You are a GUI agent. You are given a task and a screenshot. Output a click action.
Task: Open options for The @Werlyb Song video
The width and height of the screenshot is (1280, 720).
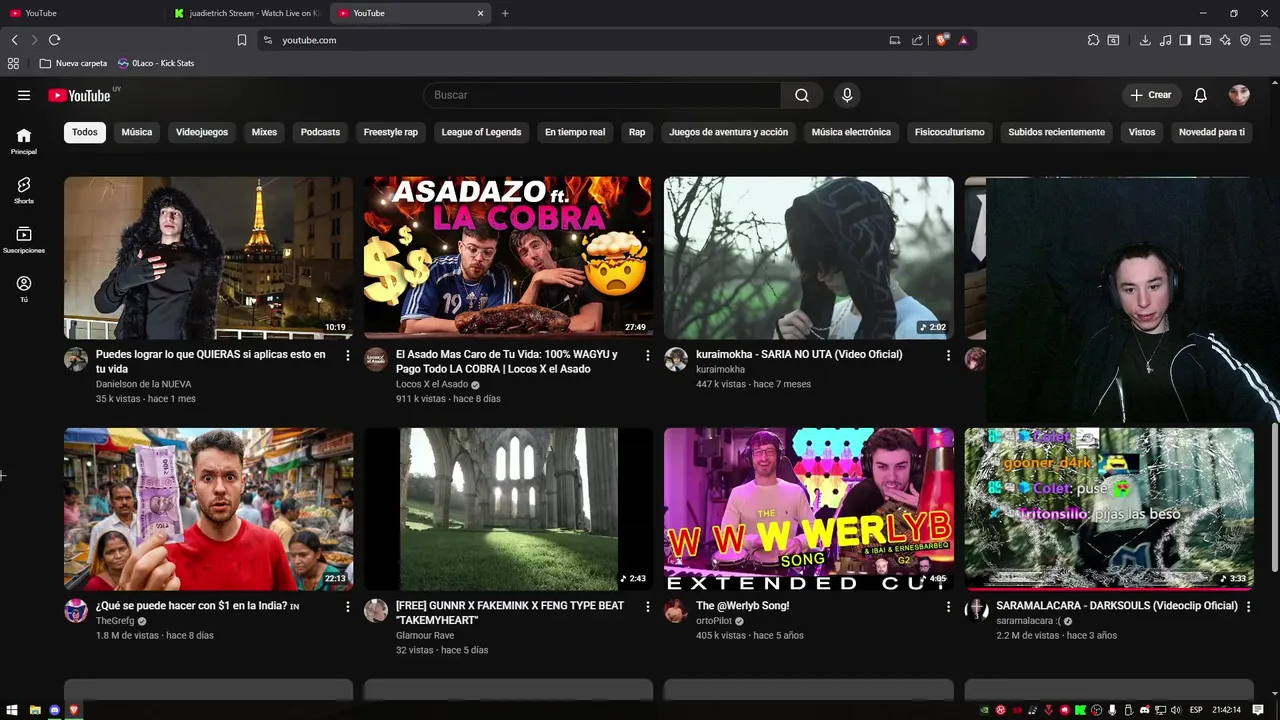click(948, 606)
